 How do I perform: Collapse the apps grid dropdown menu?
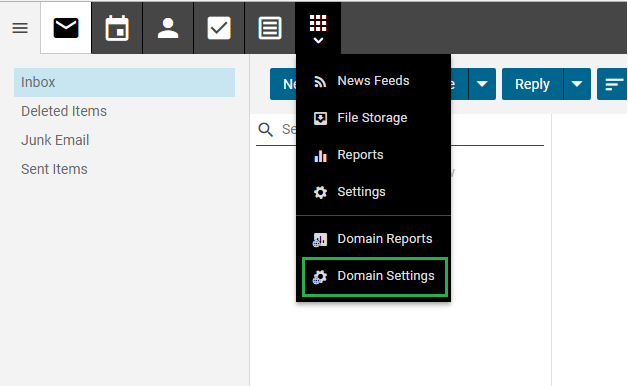click(318, 28)
